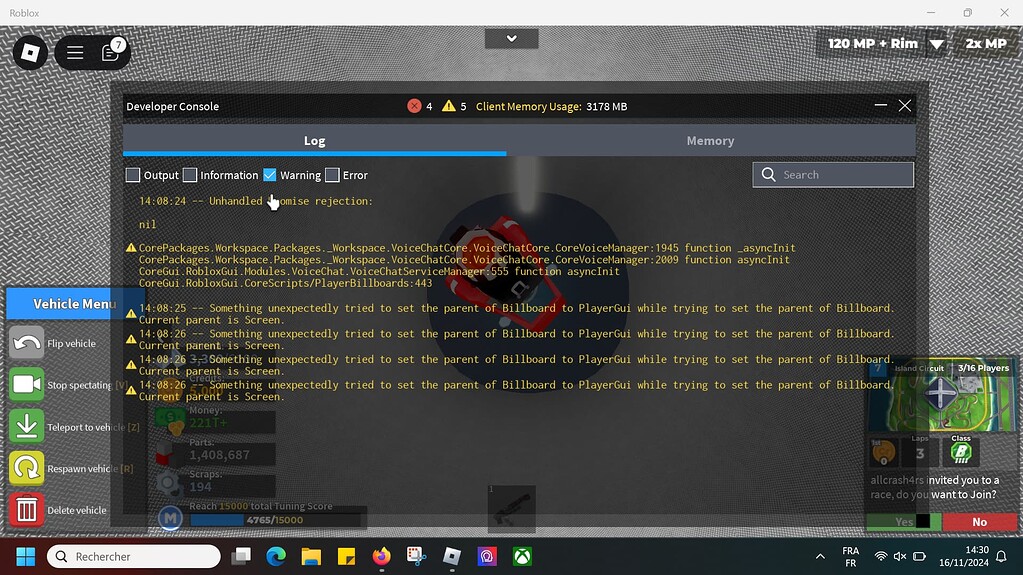Image resolution: width=1023 pixels, height=575 pixels.
Task: Uncheck the Warning filter checkbox
Action: (270, 175)
